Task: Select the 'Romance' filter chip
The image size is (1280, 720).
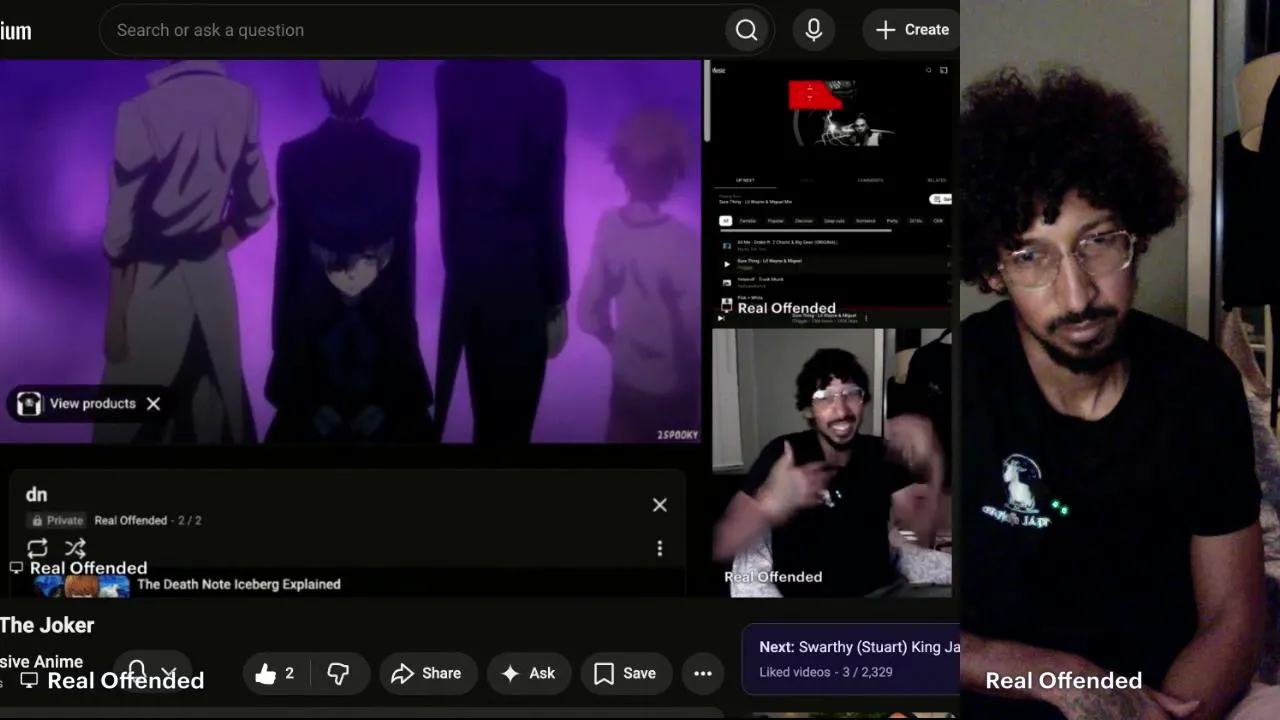Action: click(866, 221)
